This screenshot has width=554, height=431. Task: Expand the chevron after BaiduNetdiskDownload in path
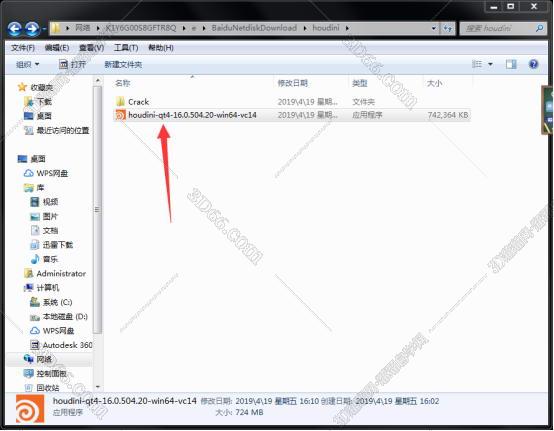305,28
